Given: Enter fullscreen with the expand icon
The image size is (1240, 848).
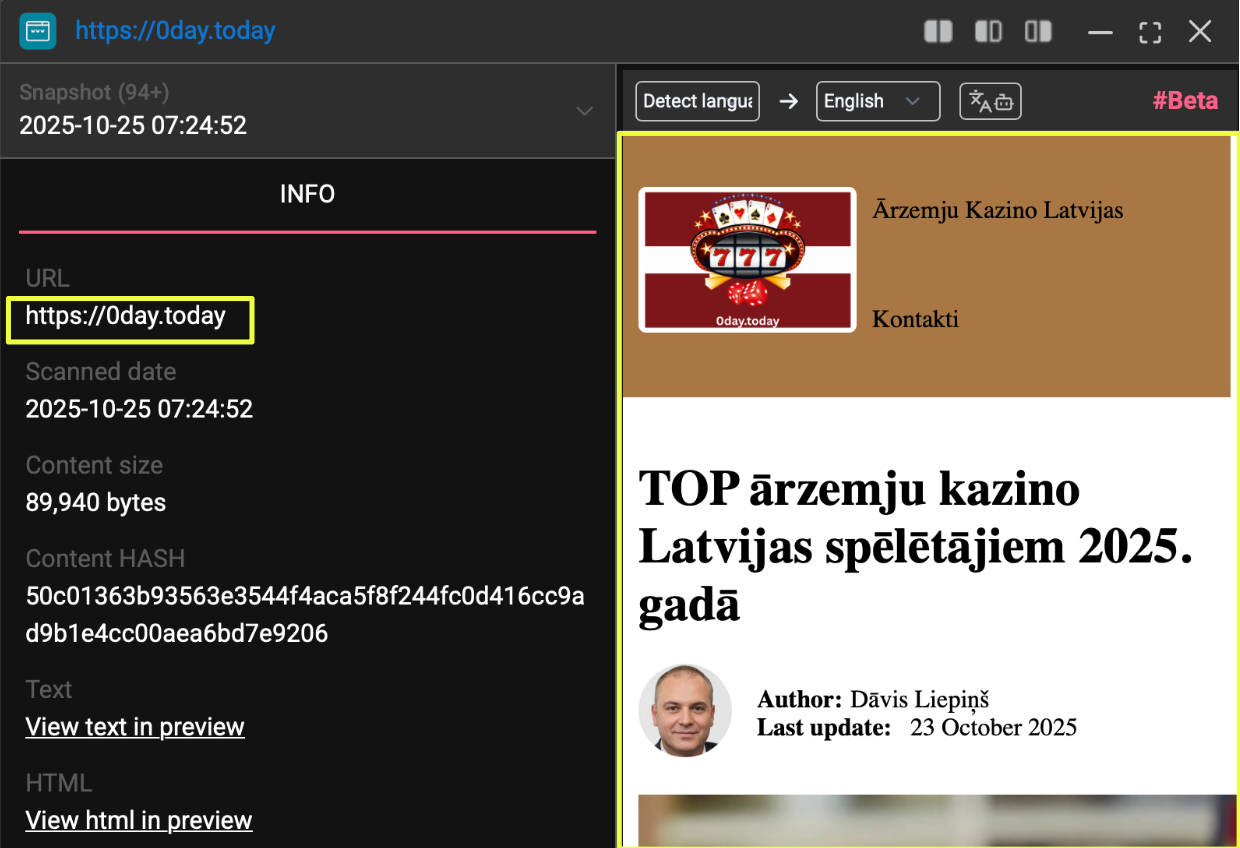Looking at the screenshot, I should pyautogui.click(x=1150, y=32).
